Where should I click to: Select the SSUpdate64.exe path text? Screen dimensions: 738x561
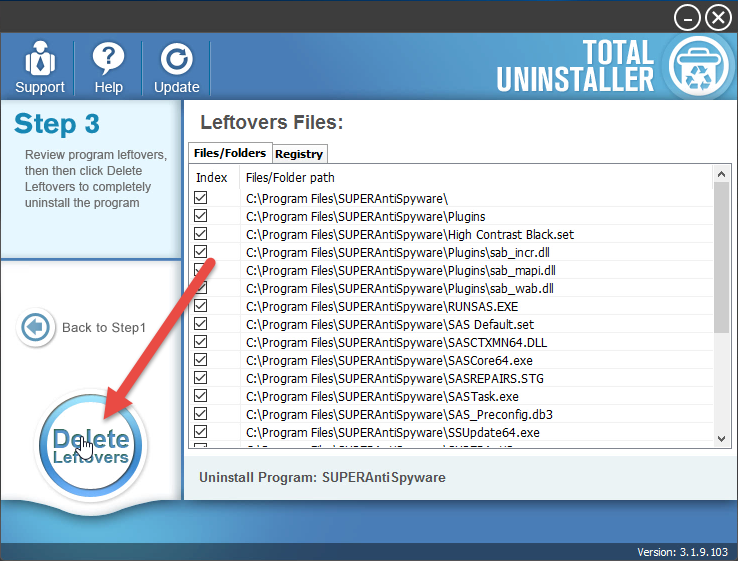(x=393, y=433)
